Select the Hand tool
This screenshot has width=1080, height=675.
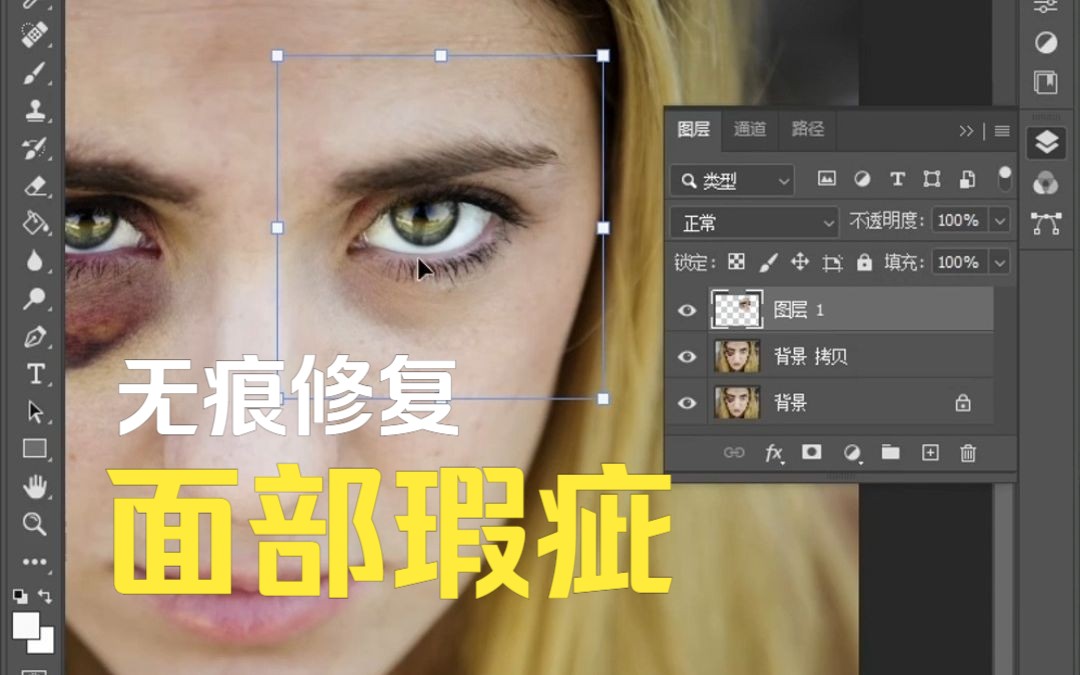tap(33, 486)
